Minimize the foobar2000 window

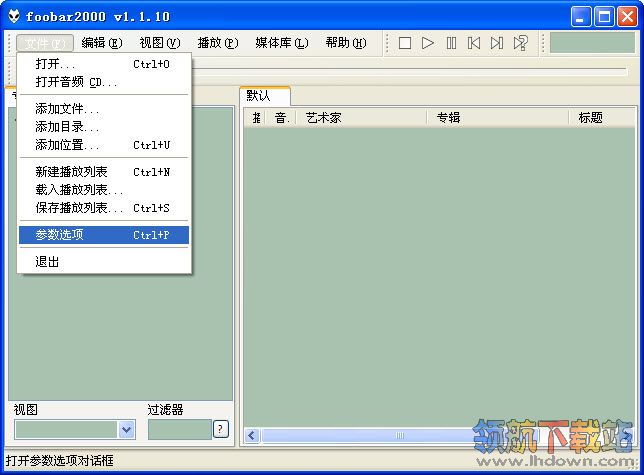pos(581,17)
